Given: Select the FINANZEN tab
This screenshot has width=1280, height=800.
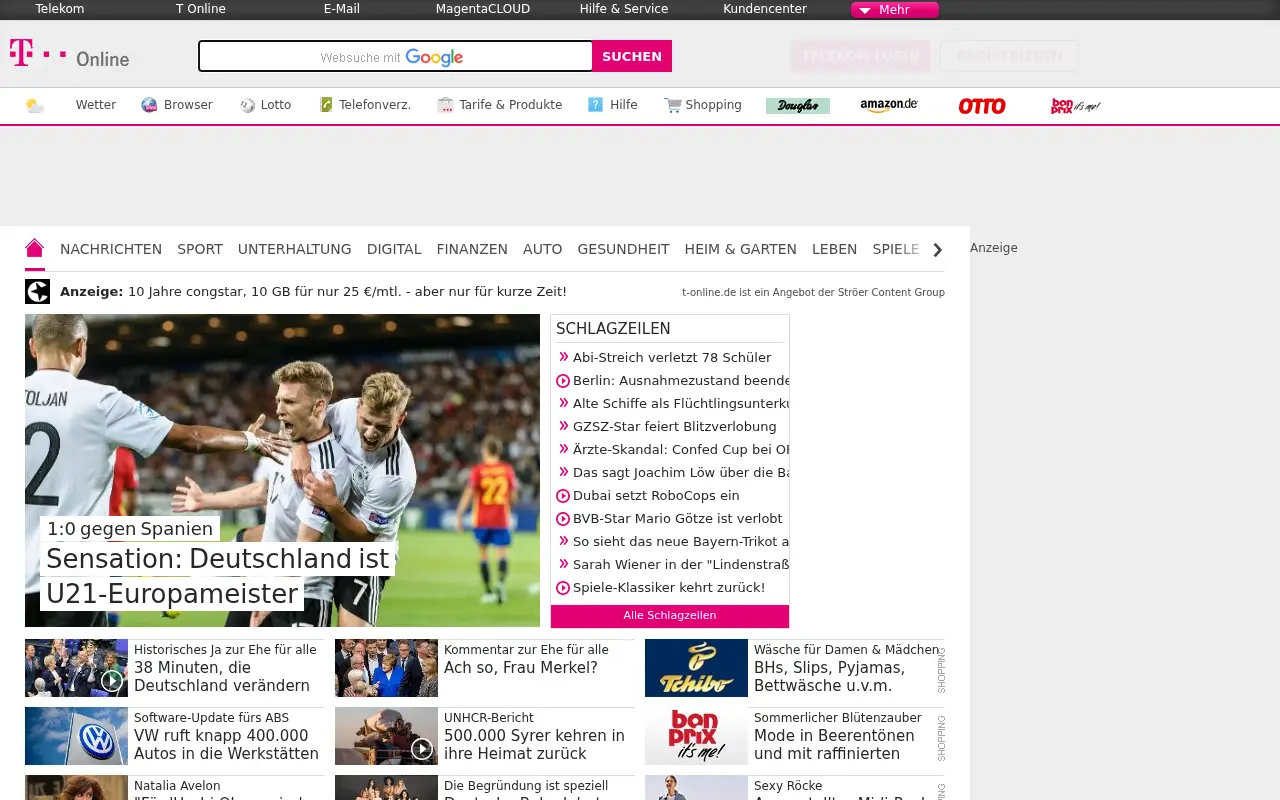Looking at the screenshot, I should click(472, 249).
